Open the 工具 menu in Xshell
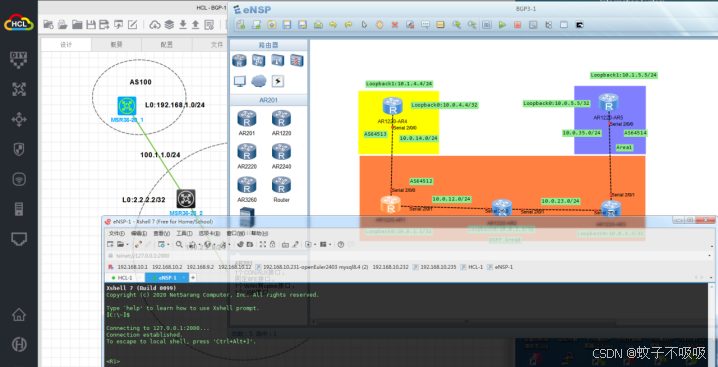The height and width of the screenshot is (367, 718). (x=184, y=233)
